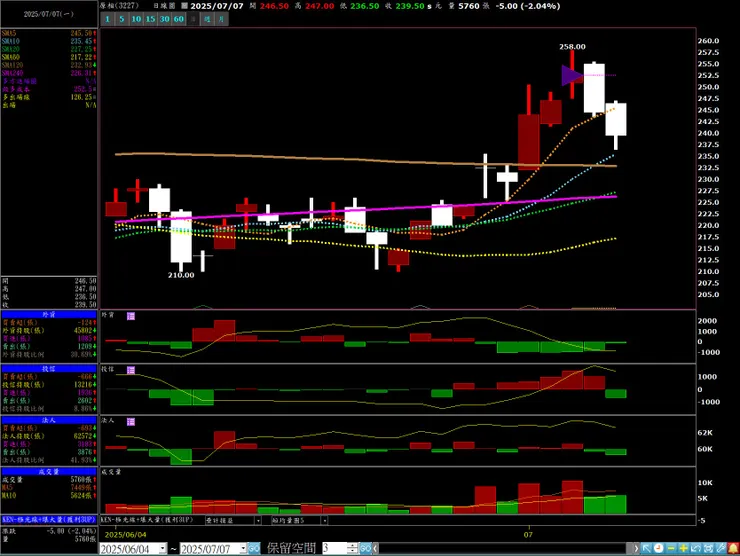
Task: Switch to 30-minute chart interval
Action: (164, 19)
